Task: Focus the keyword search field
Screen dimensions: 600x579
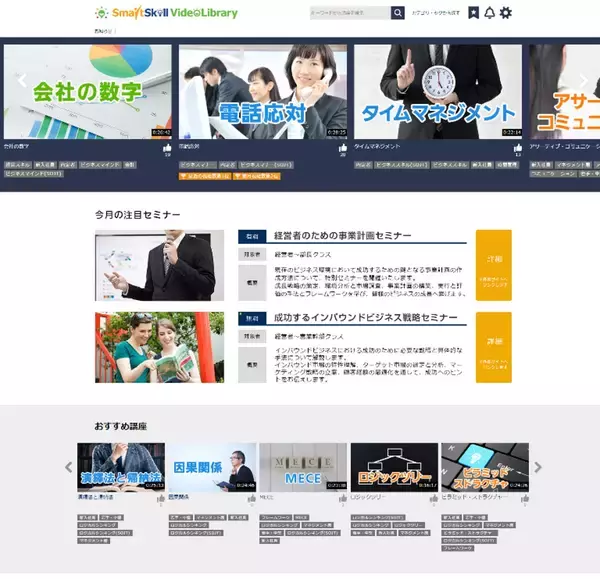Action: (x=350, y=13)
